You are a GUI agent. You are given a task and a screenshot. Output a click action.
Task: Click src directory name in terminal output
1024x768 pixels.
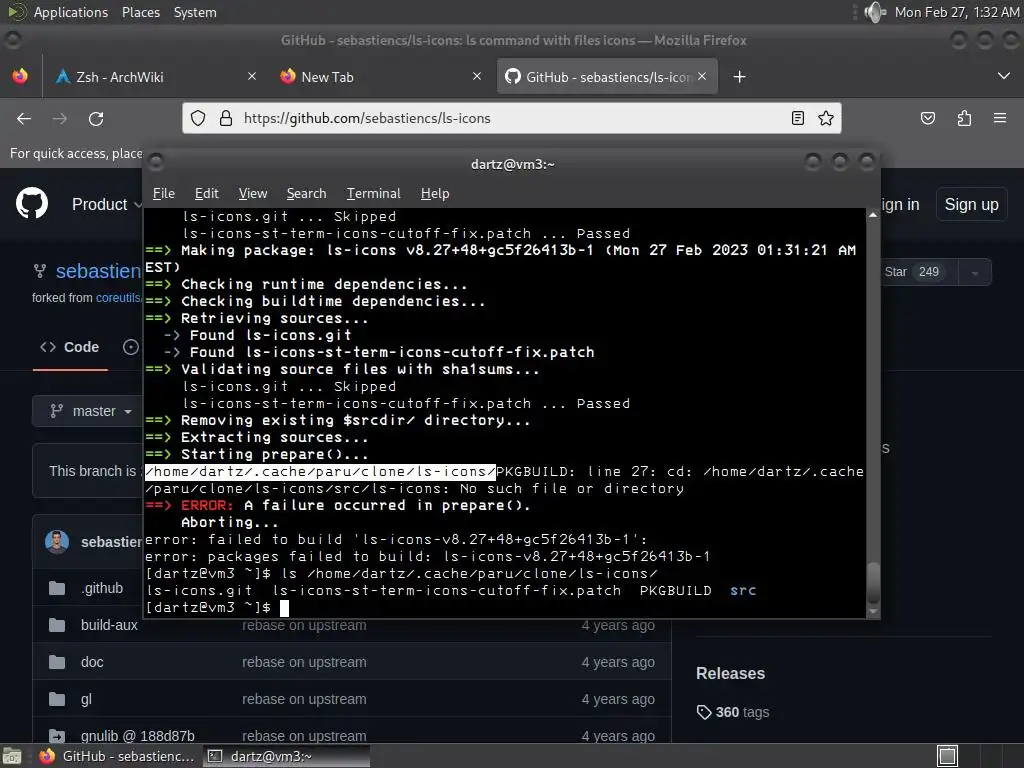(743, 590)
